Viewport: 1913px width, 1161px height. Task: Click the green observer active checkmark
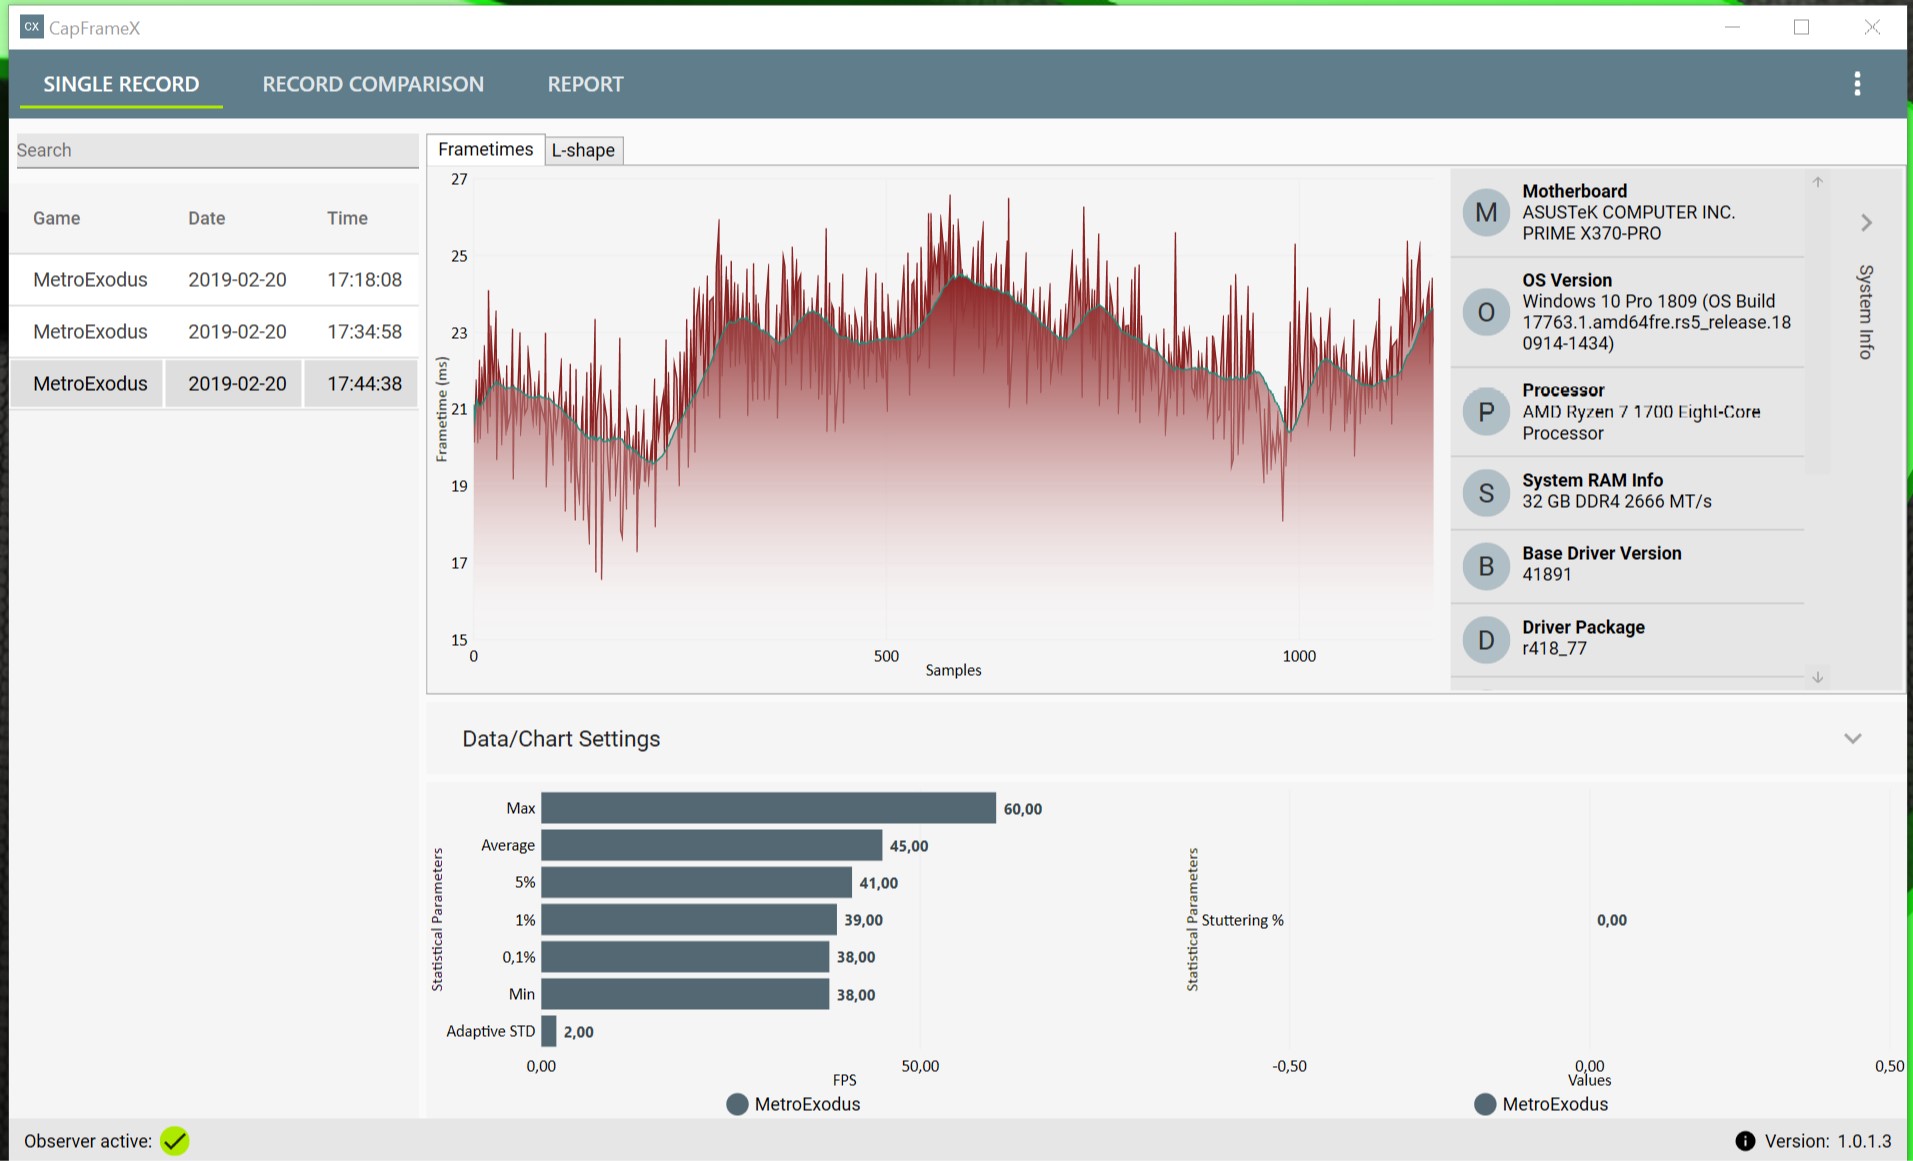click(175, 1141)
